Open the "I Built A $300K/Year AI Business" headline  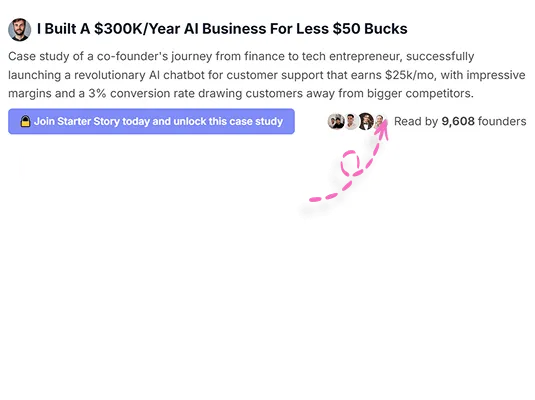(222, 29)
